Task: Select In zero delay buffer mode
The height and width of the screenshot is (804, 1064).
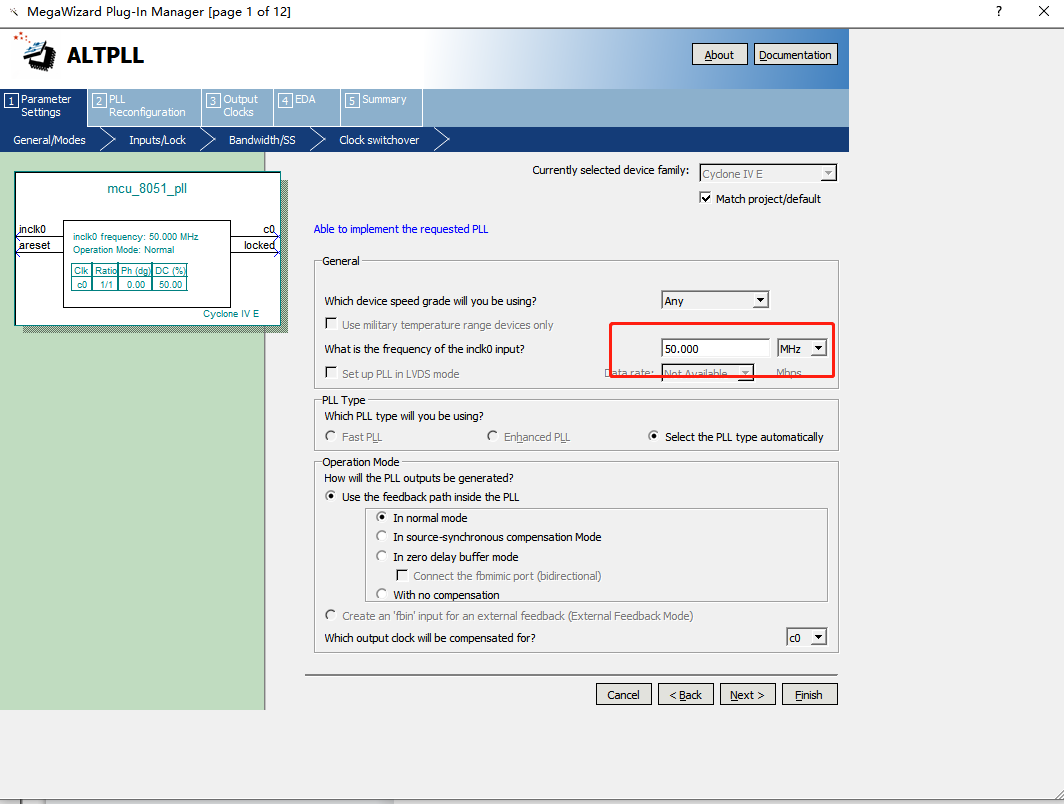Action: pyautogui.click(x=382, y=556)
